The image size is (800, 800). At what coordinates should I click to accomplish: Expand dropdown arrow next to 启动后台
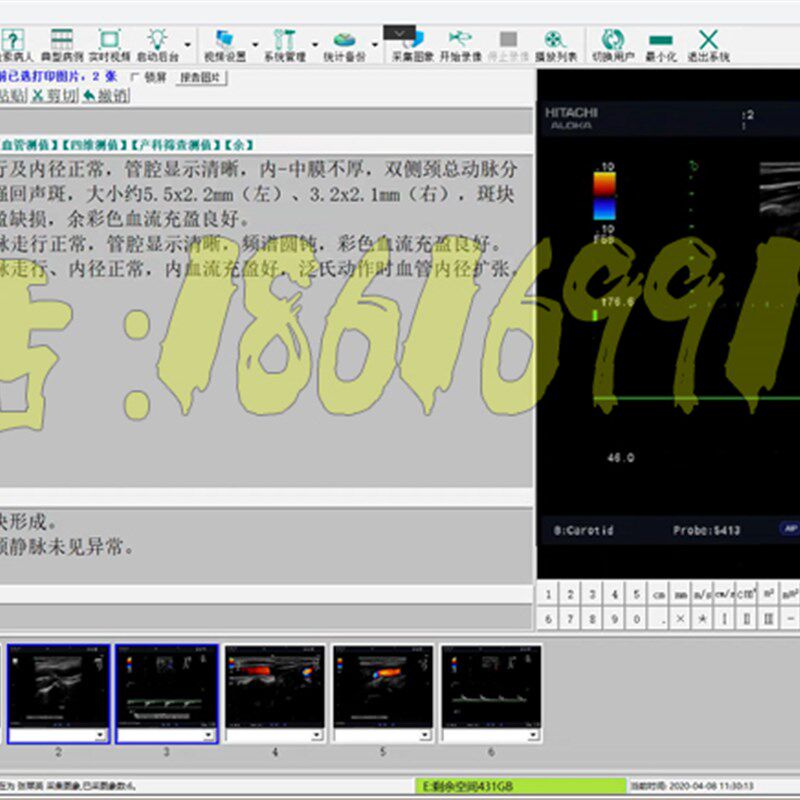pyautogui.click(x=188, y=45)
